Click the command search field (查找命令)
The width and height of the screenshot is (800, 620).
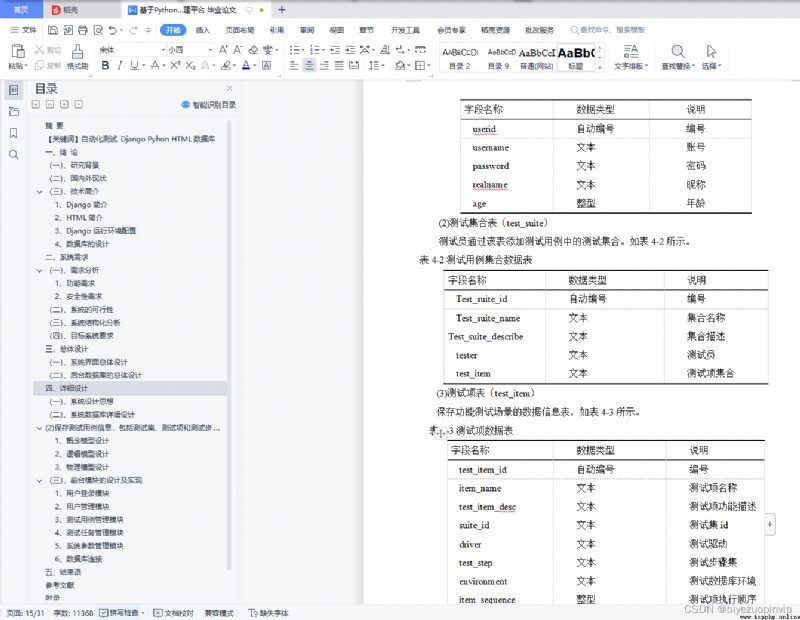(608, 30)
